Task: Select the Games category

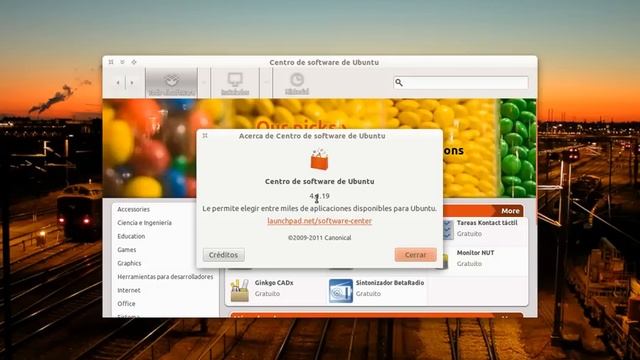Action: pos(127,250)
